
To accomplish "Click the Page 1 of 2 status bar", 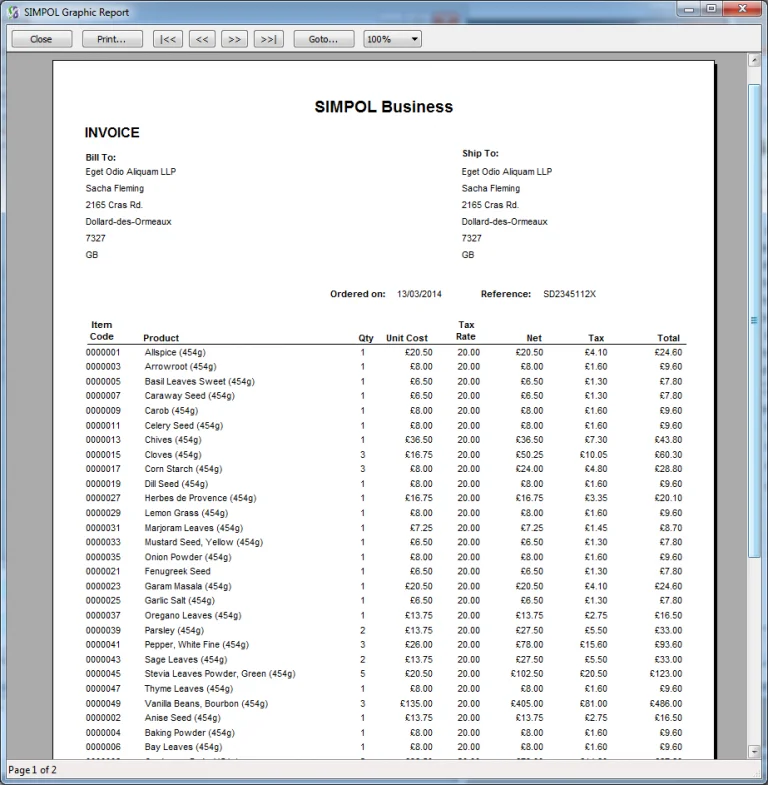I will [x=33, y=770].
